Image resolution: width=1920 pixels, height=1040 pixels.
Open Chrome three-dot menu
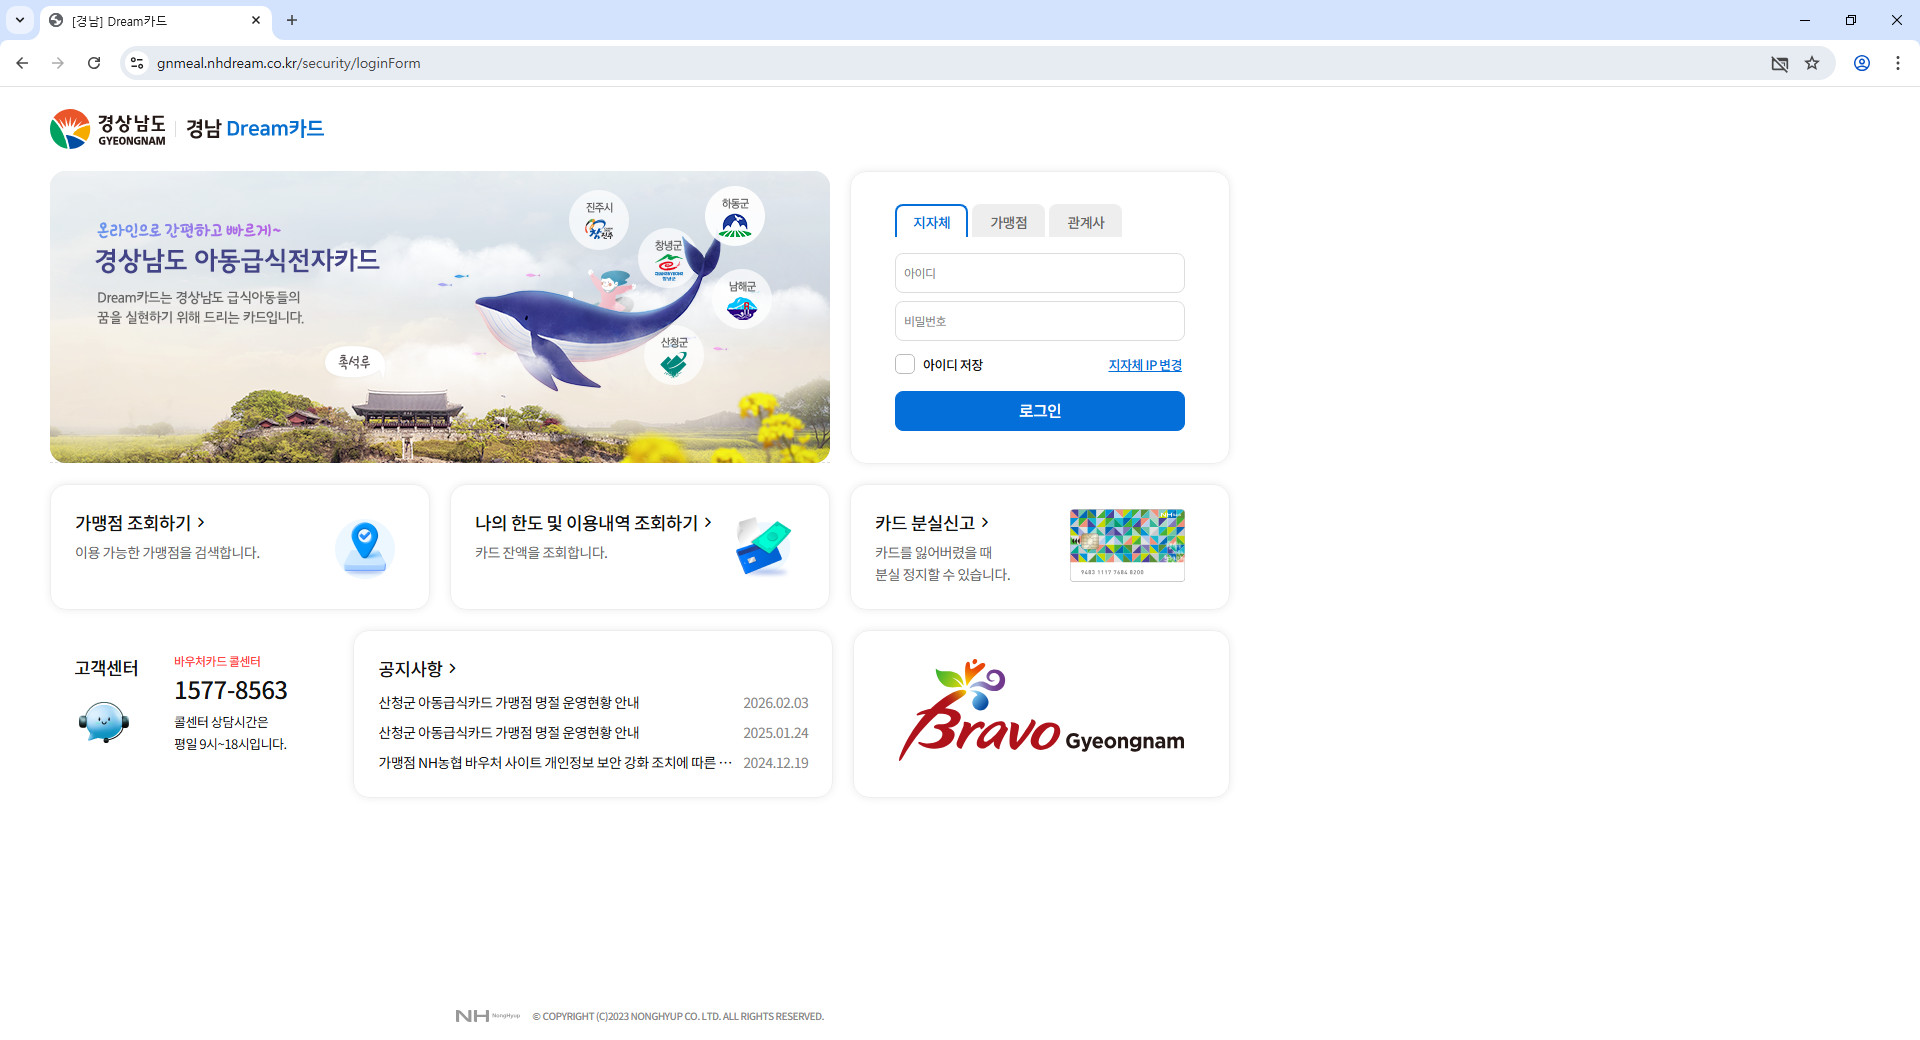(1898, 63)
